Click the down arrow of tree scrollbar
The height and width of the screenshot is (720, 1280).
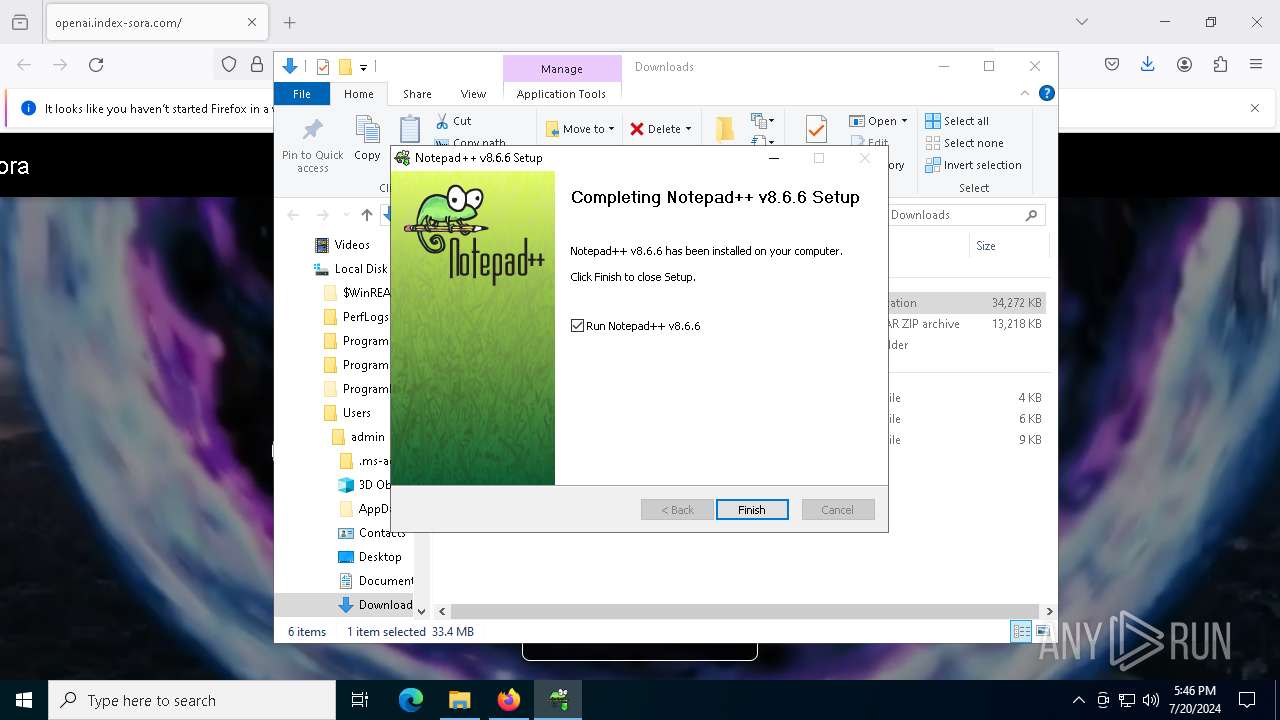point(421,611)
